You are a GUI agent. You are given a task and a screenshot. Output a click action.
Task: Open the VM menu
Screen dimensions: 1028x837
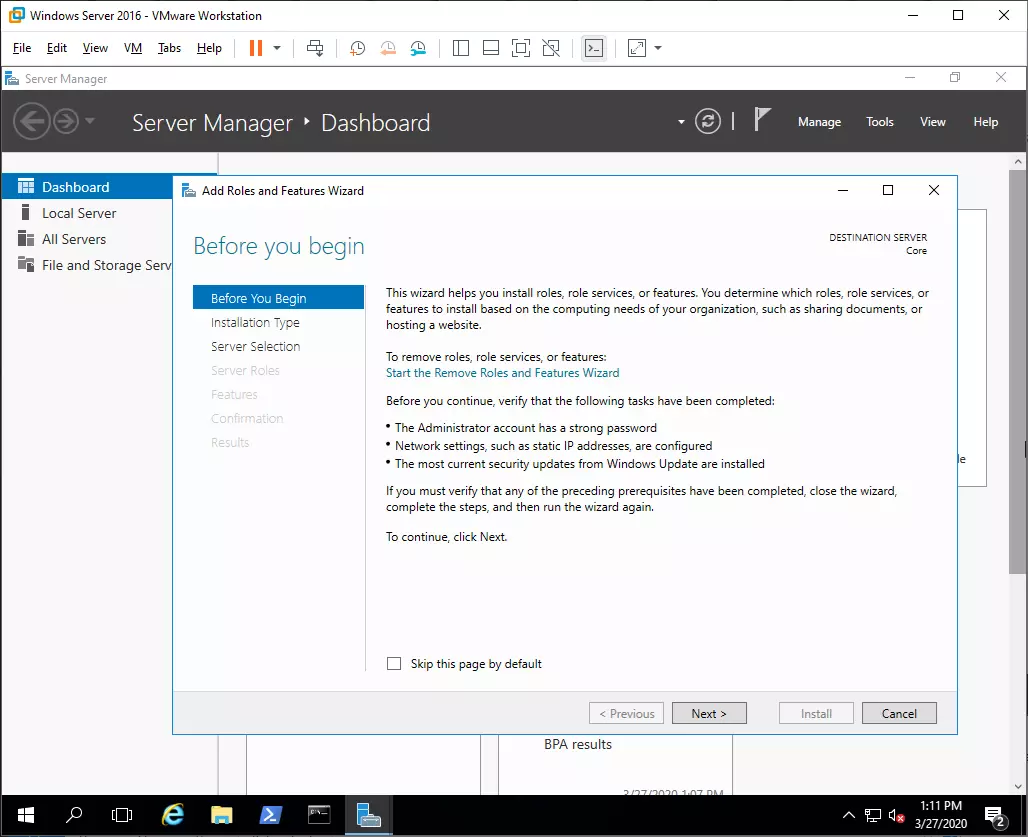pos(133,48)
